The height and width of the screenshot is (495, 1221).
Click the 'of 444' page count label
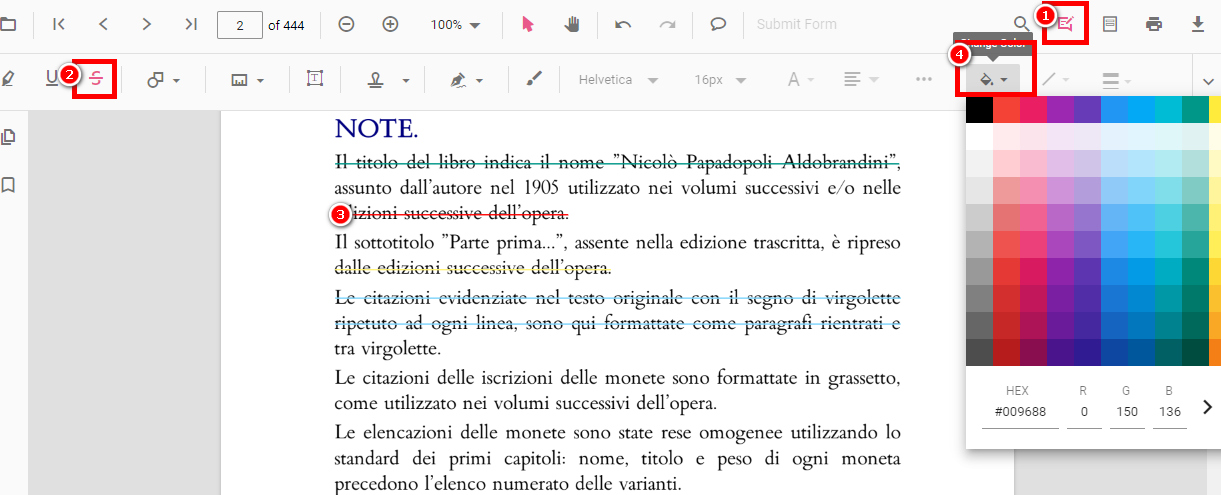286,25
